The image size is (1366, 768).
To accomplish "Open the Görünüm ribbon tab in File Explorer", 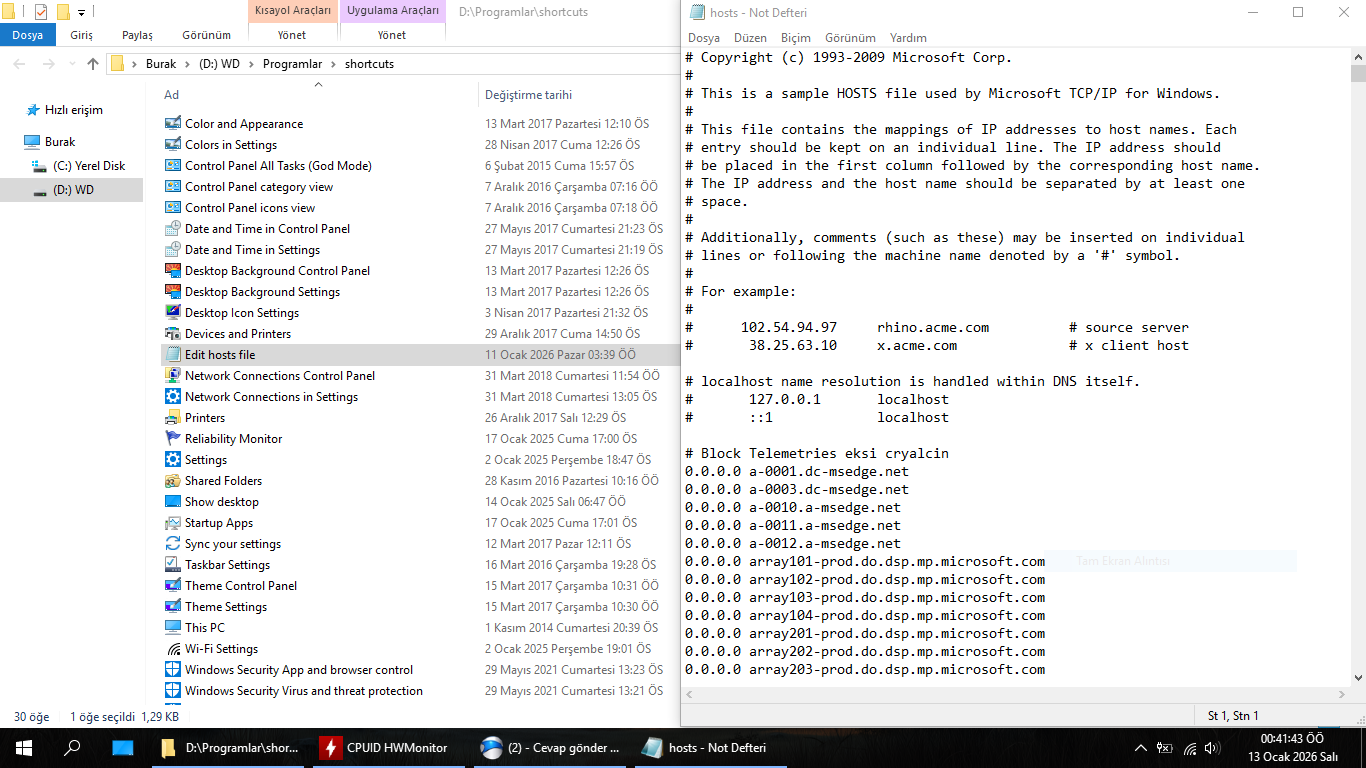I will pos(207,35).
